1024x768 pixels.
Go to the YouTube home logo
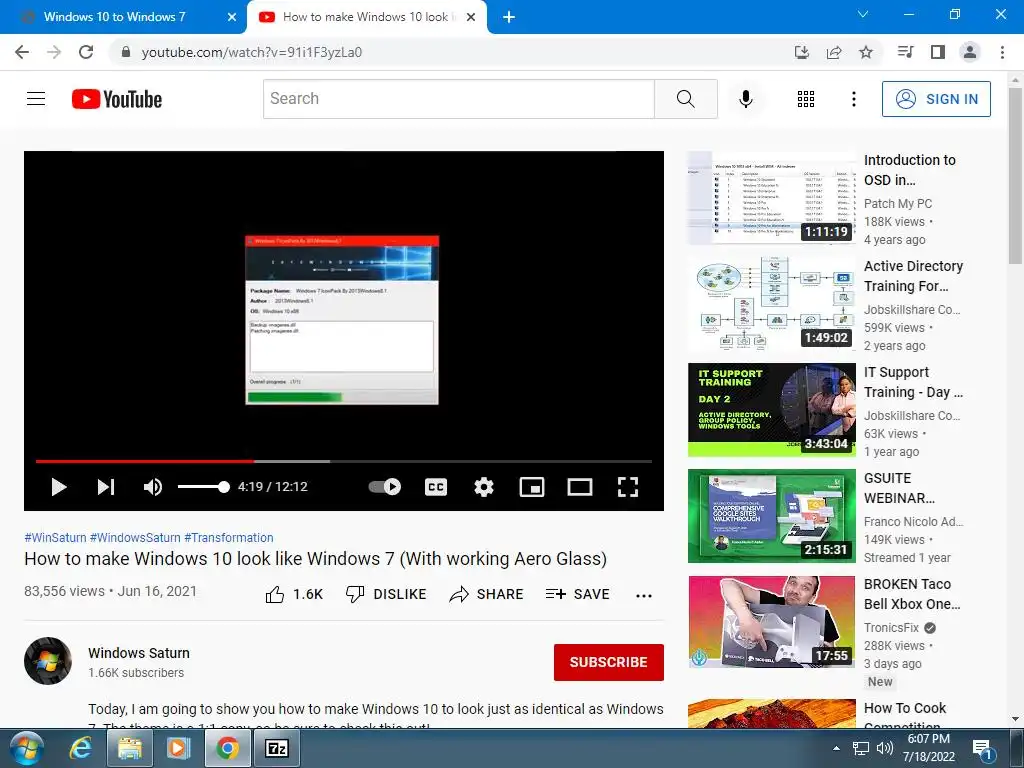(x=117, y=99)
